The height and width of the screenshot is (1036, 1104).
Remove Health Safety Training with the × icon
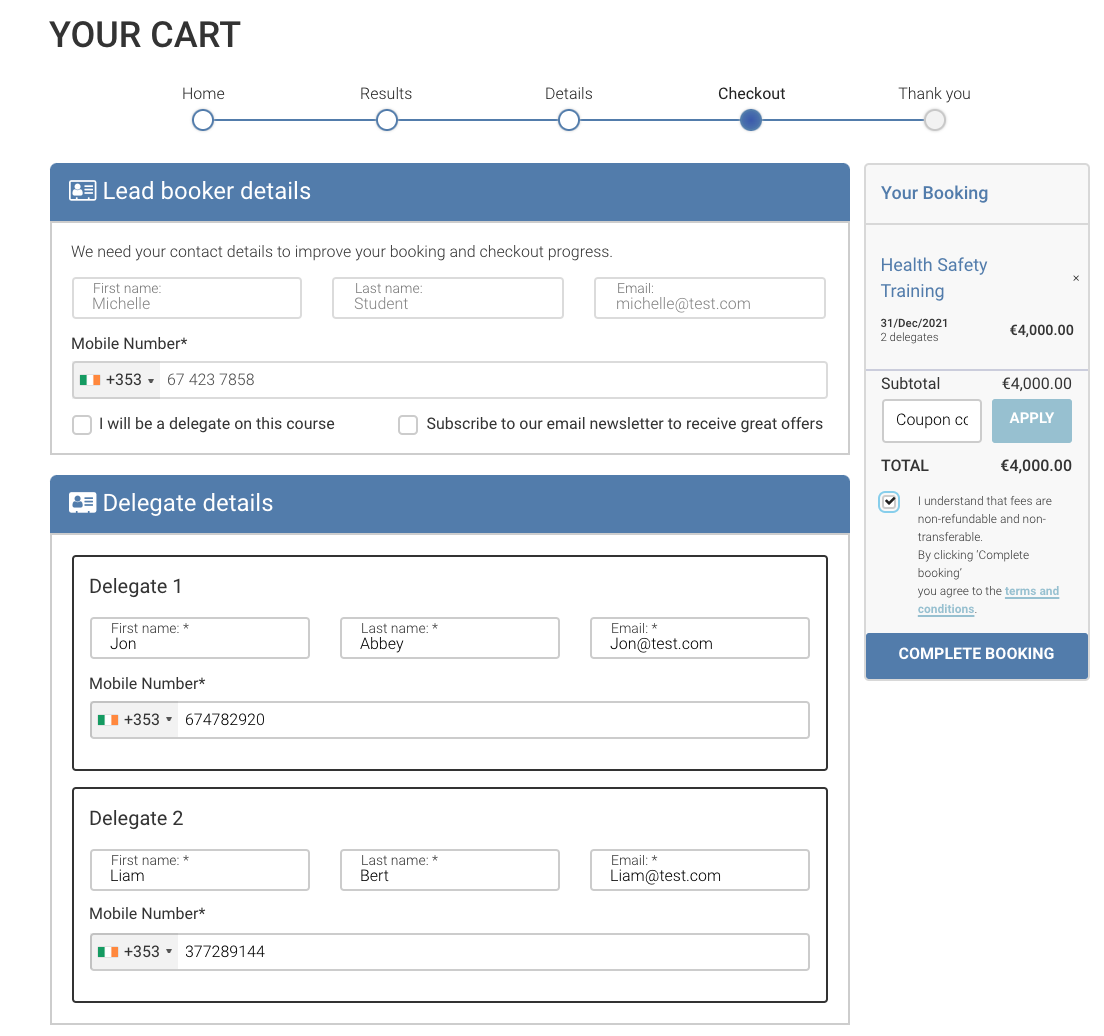click(x=1076, y=279)
